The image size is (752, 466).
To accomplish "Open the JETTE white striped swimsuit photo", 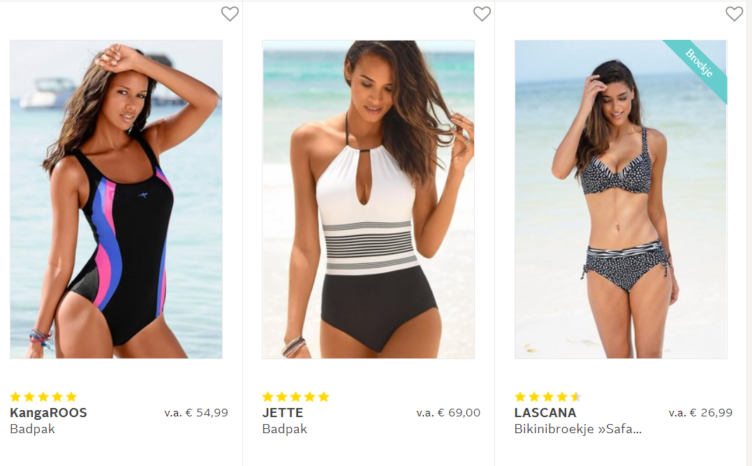I will point(368,199).
